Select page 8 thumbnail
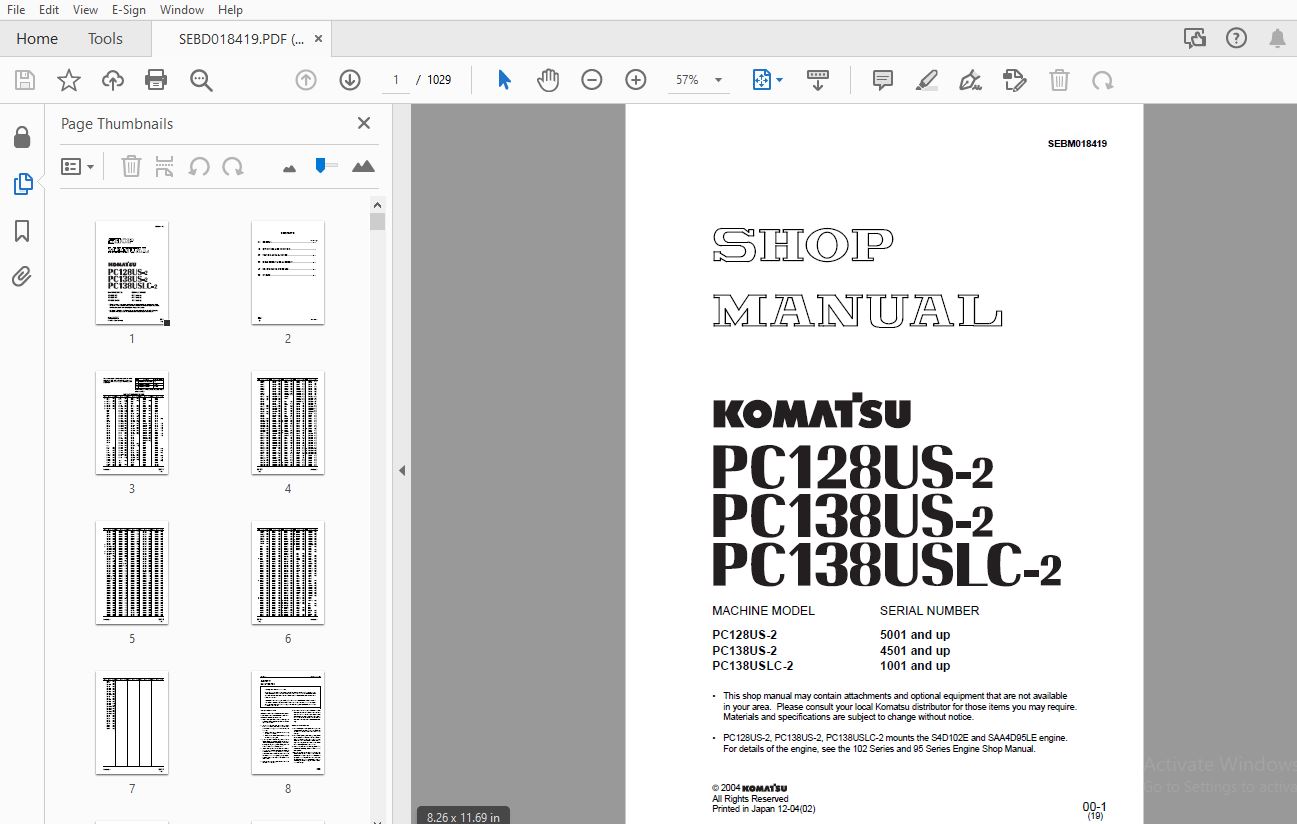 tap(288, 723)
